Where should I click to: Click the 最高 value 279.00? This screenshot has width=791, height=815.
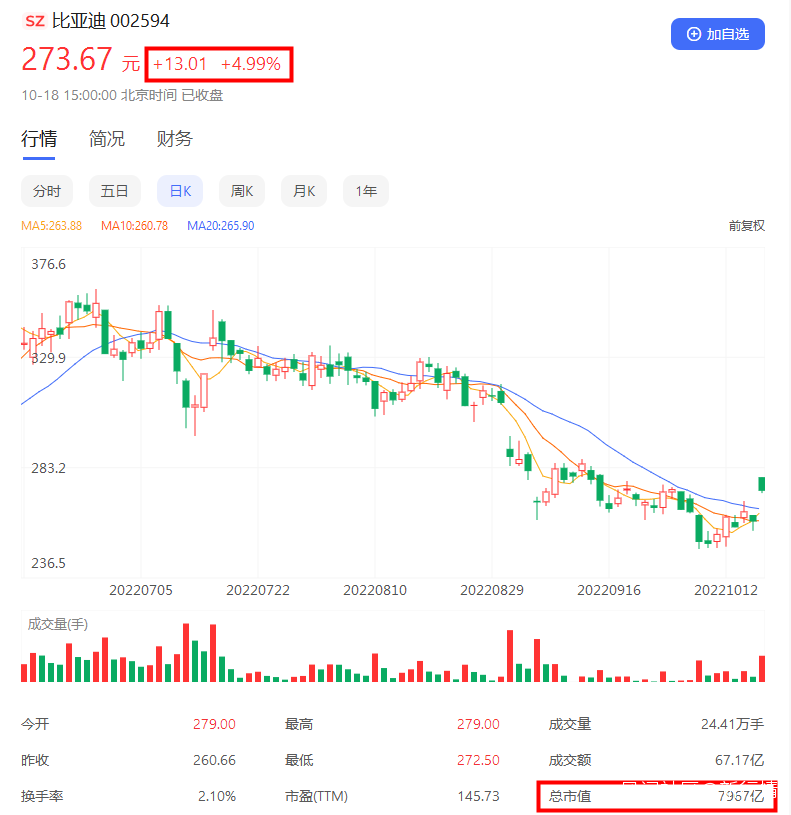[x=478, y=724]
